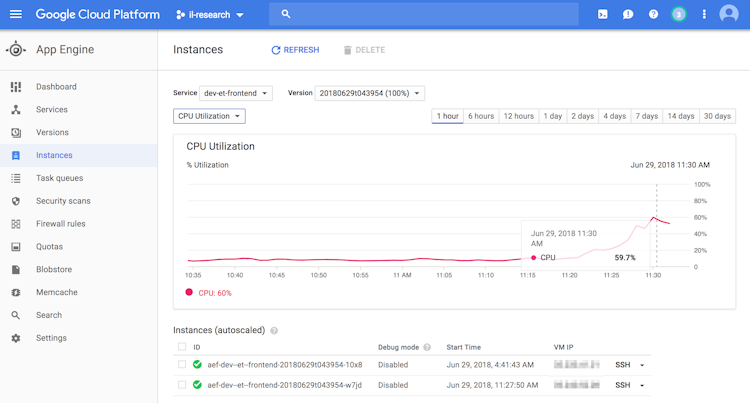Screen dimensions: 750x403
Task: Open the CPU Utilization metric dropdown
Action: click(209, 116)
